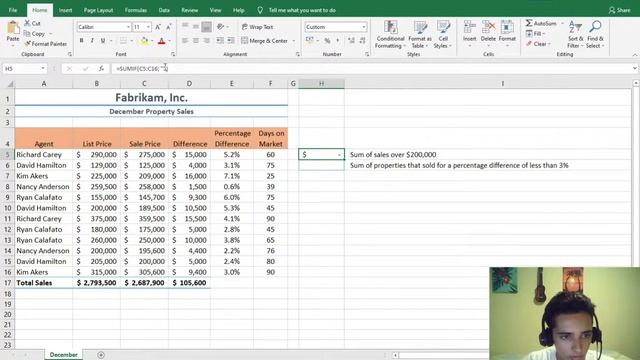The image size is (640, 360).
Task: Toggle Align Right
Action: [207, 40]
